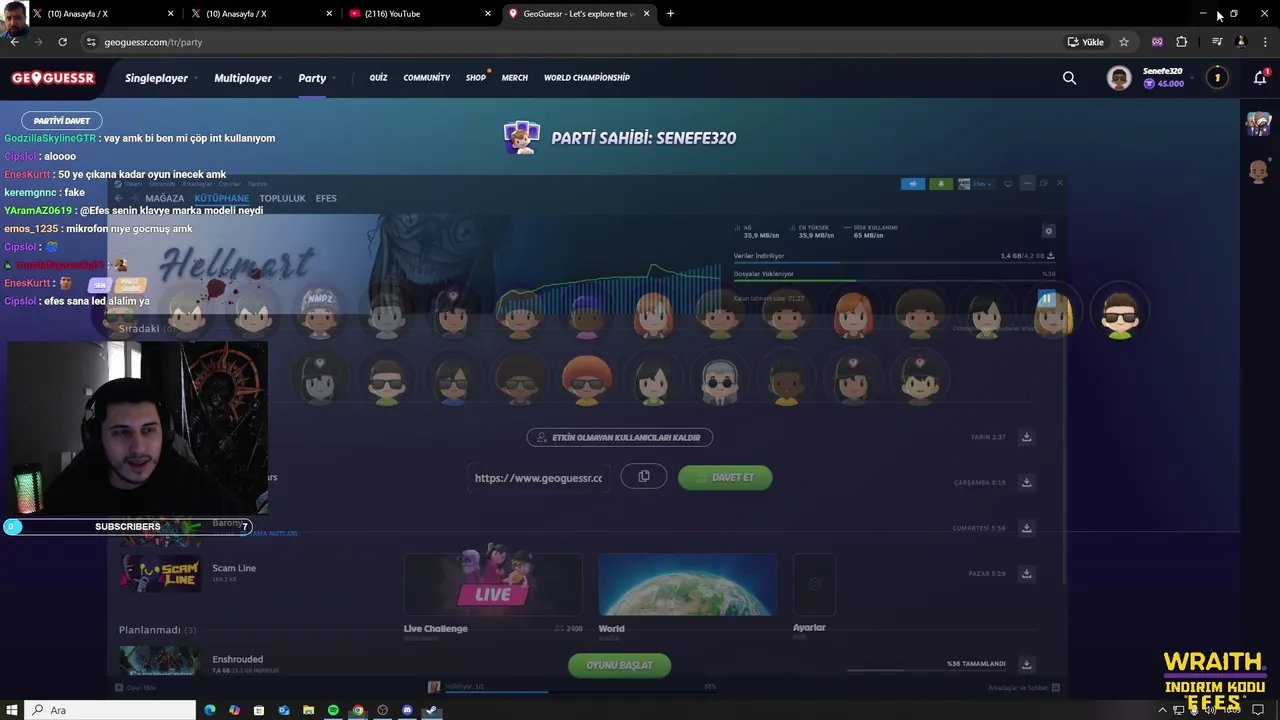Click the green Davet Et button

(x=725, y=477)
